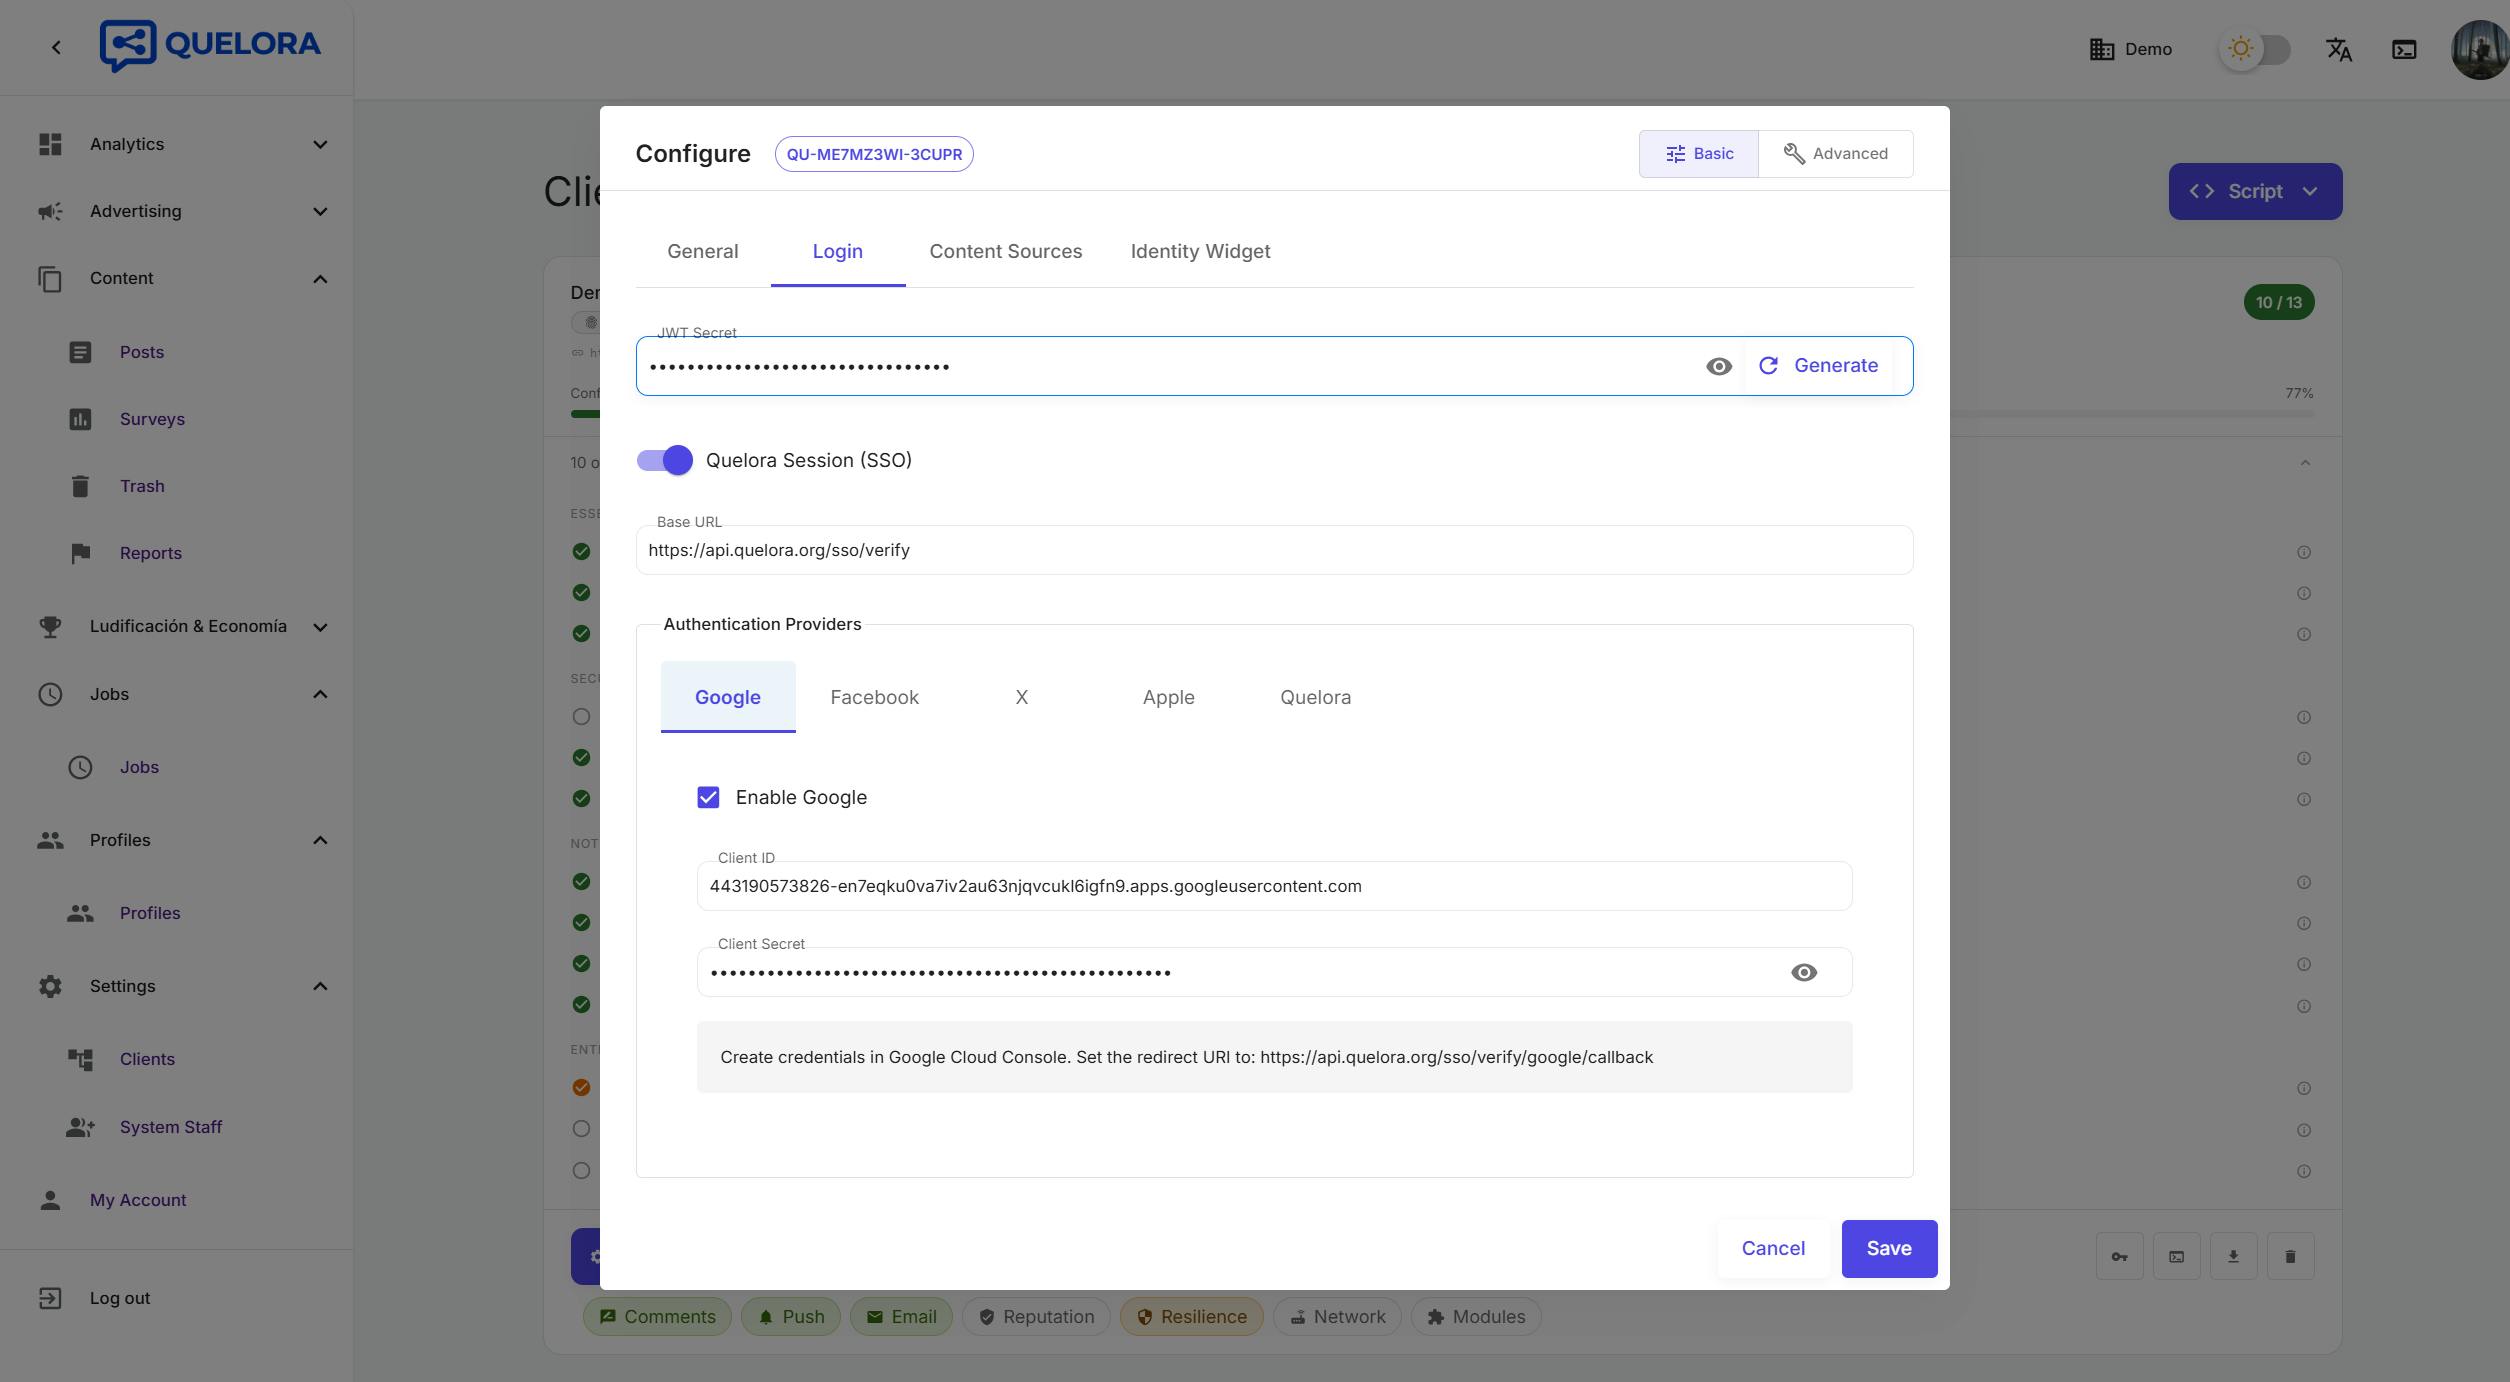
Task: Click the Profiles people group icon
Action: 50,840
